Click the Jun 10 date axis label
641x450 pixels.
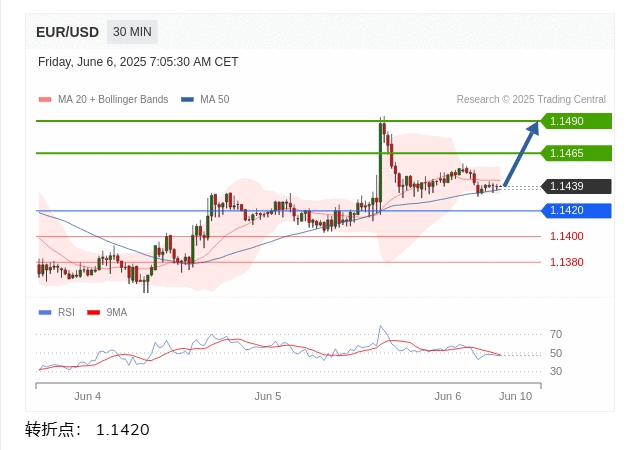click(x=515, y=396)
